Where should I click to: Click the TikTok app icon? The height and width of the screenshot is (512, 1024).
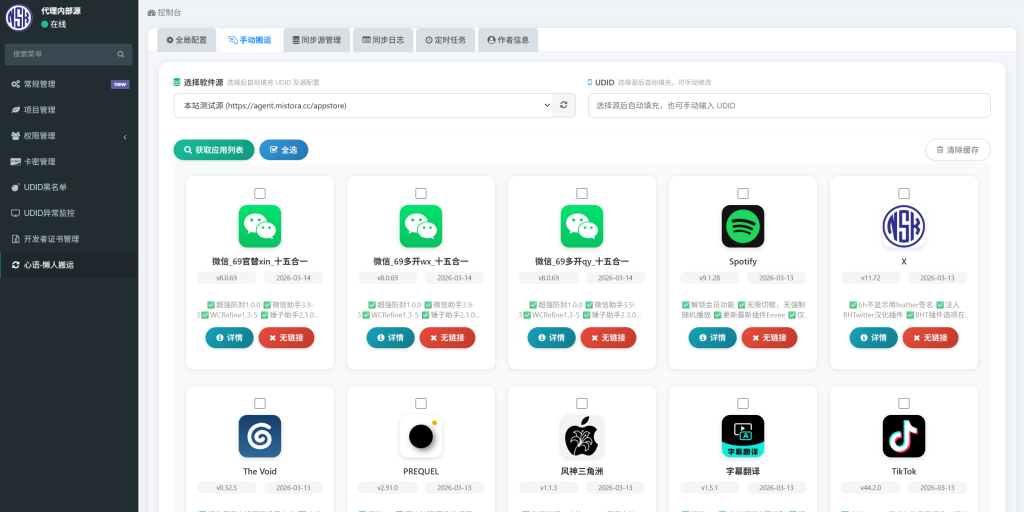tap(904, 436)
